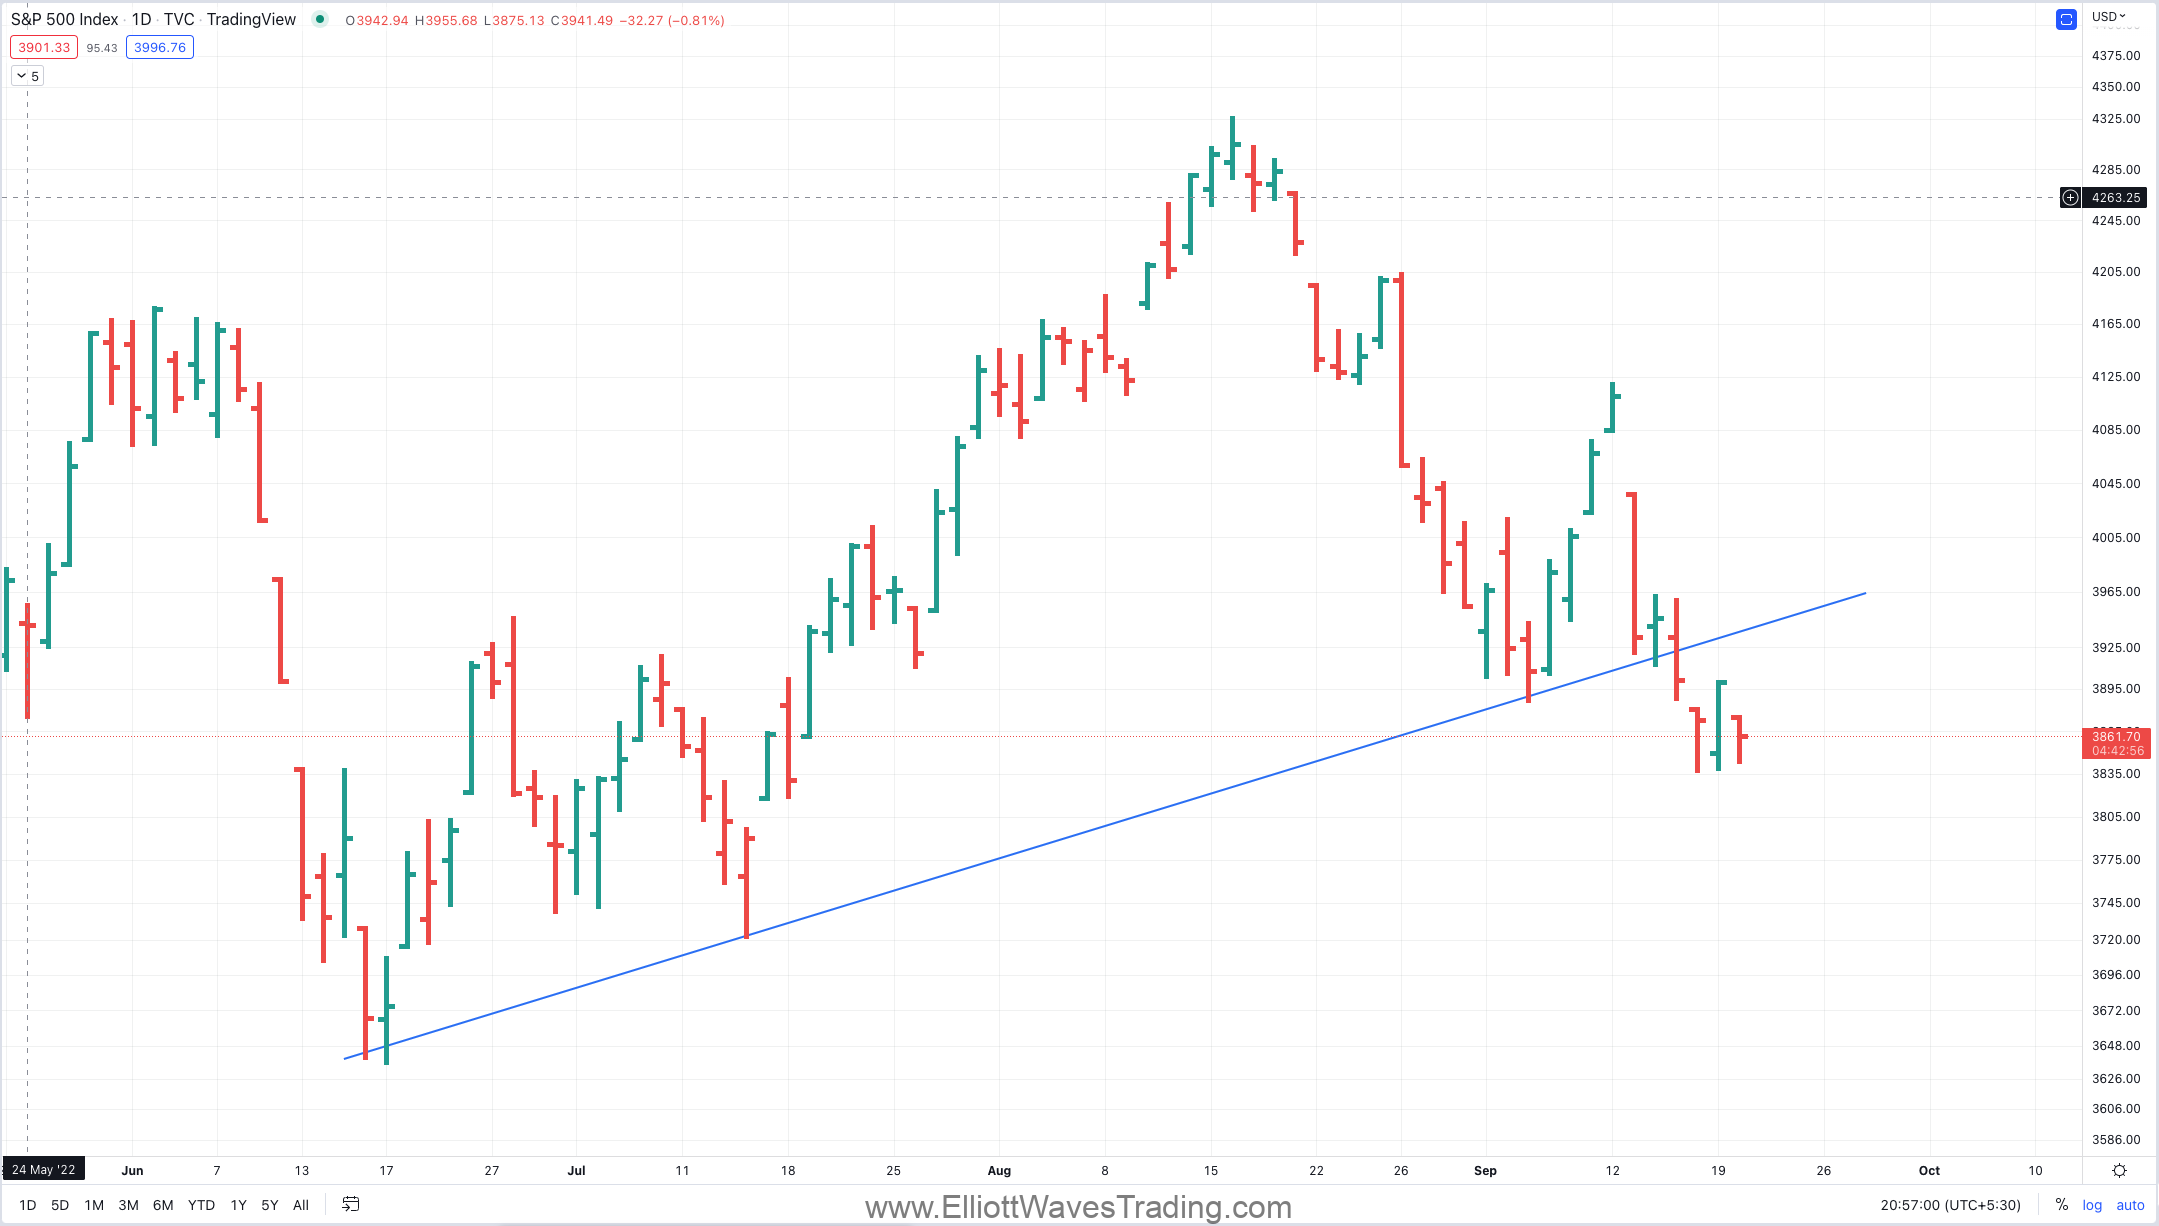Click the 4325.00 price axis label
The width and height of the screenshot is (2159, 1226).
[x=2116, y=118]
